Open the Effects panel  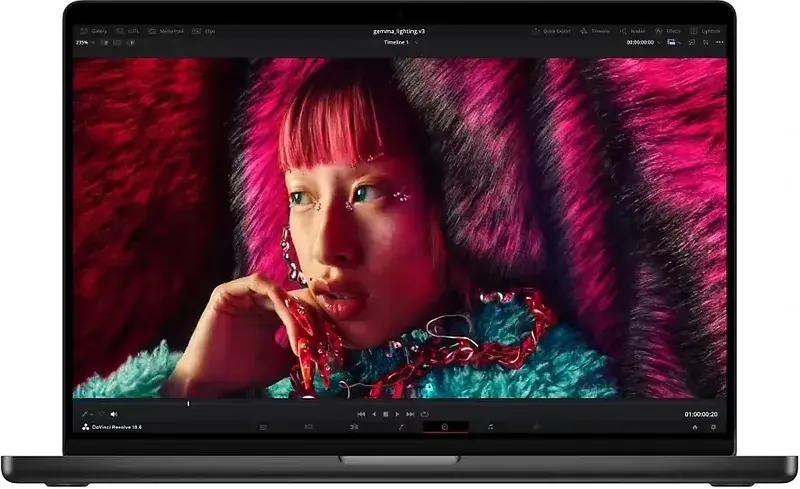(668, 31)
